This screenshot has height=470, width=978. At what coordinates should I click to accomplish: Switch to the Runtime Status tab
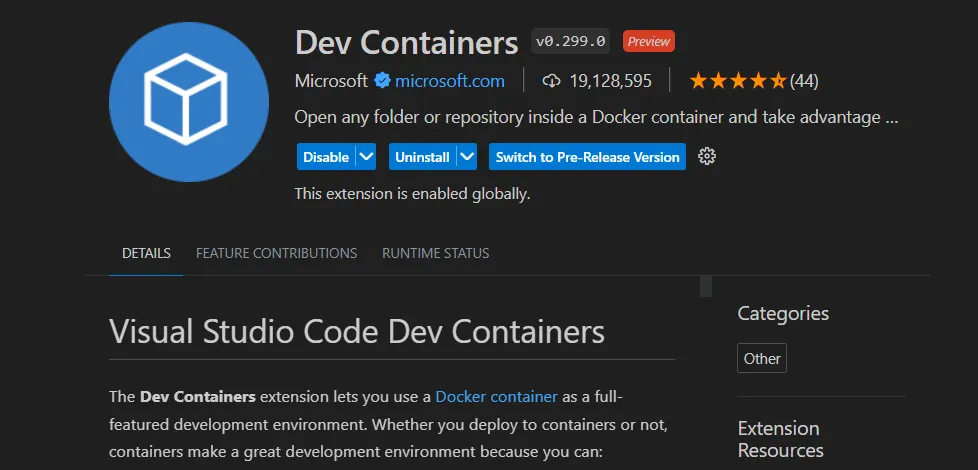tap(435, 253)
